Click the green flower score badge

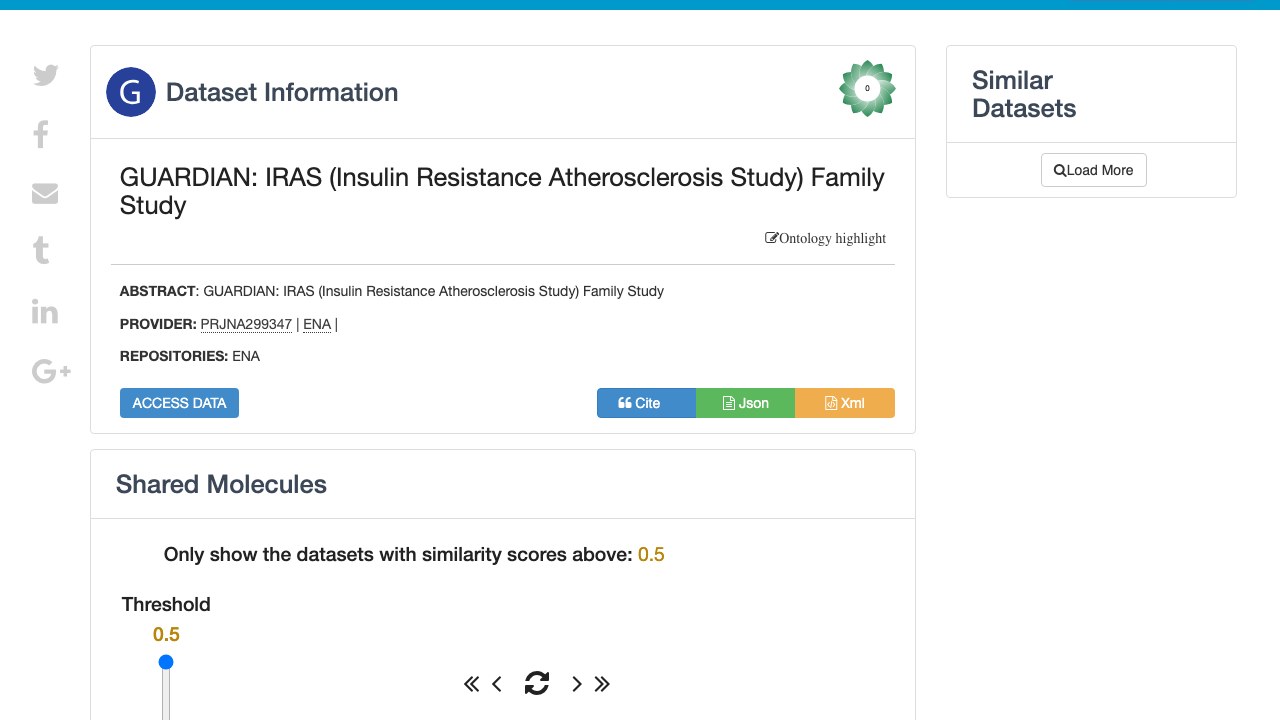[867, 88]
